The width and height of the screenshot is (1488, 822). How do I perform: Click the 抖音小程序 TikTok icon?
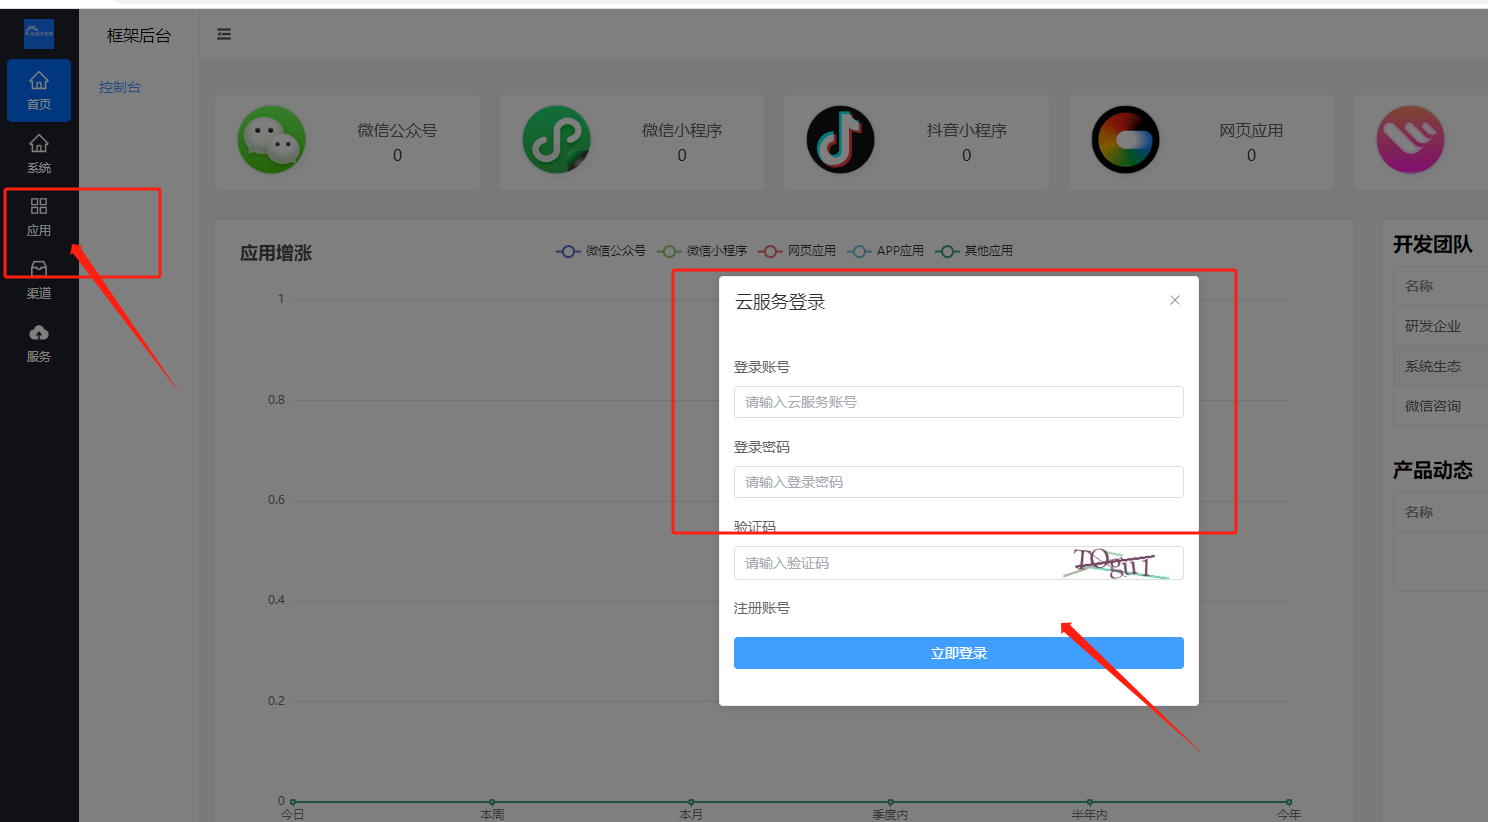[841, 140]
